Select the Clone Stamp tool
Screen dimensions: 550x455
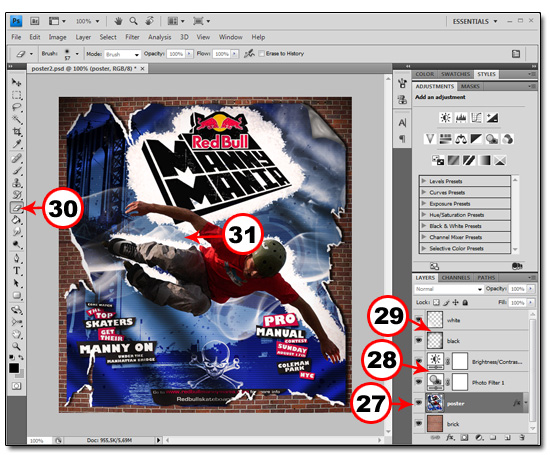coord(16,183)
